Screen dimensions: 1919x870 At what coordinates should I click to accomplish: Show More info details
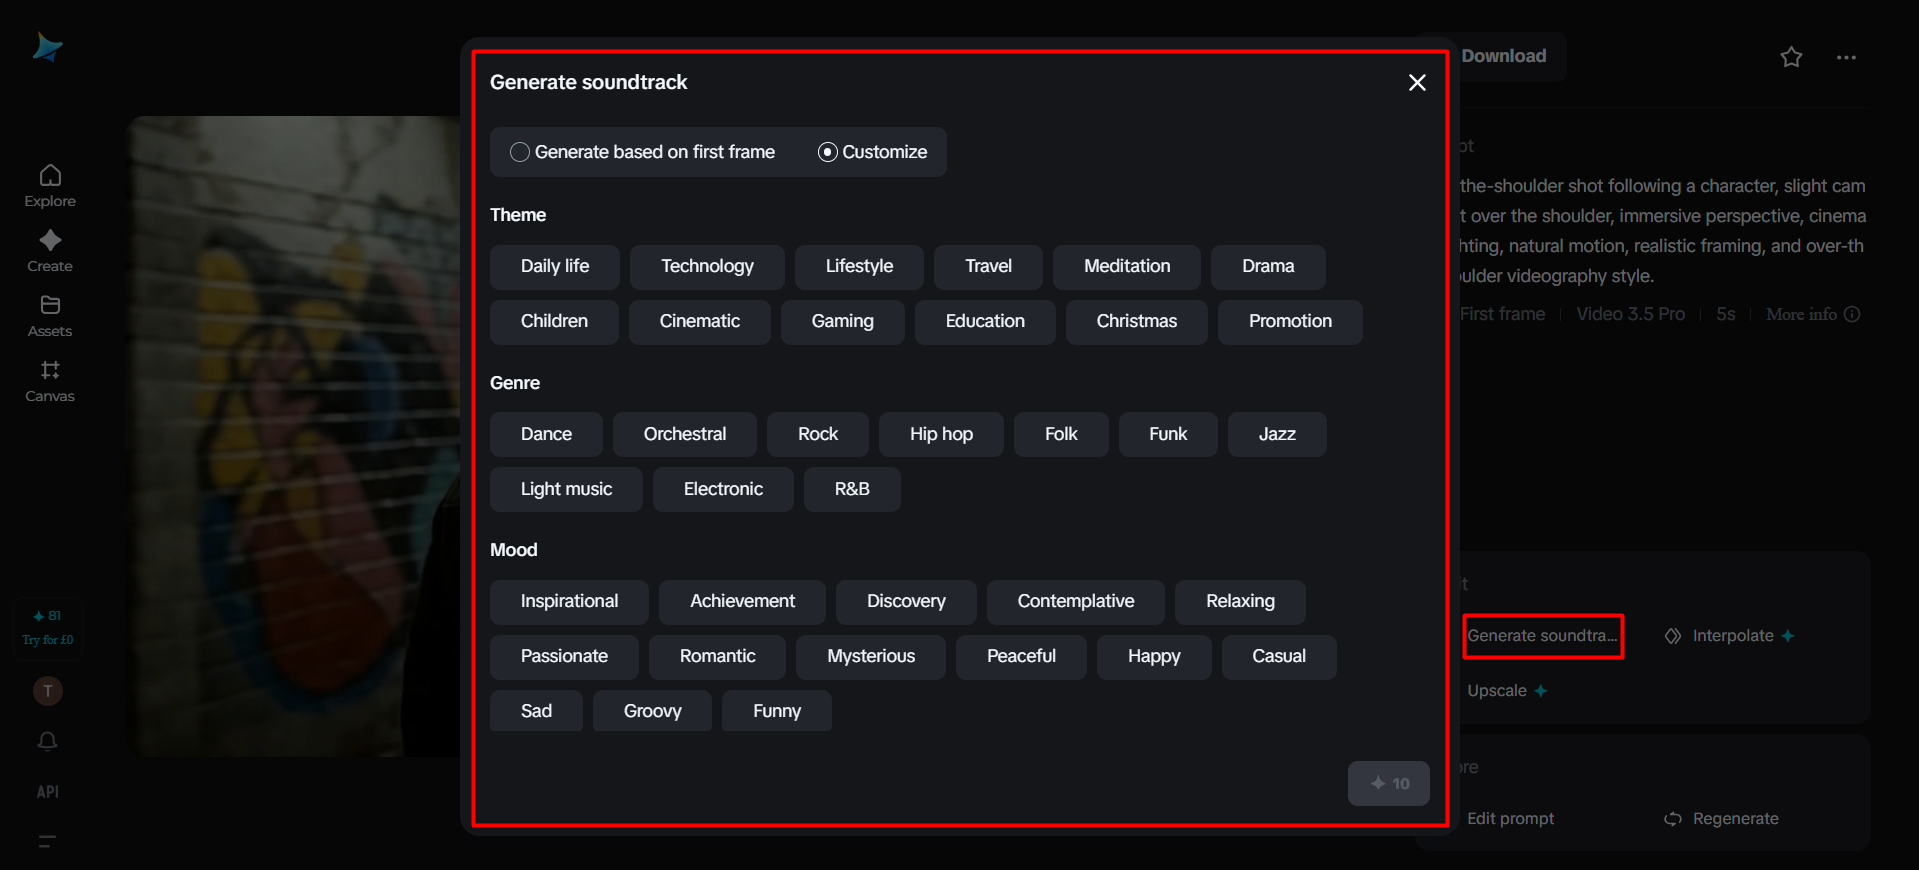tap(1812, 314)
